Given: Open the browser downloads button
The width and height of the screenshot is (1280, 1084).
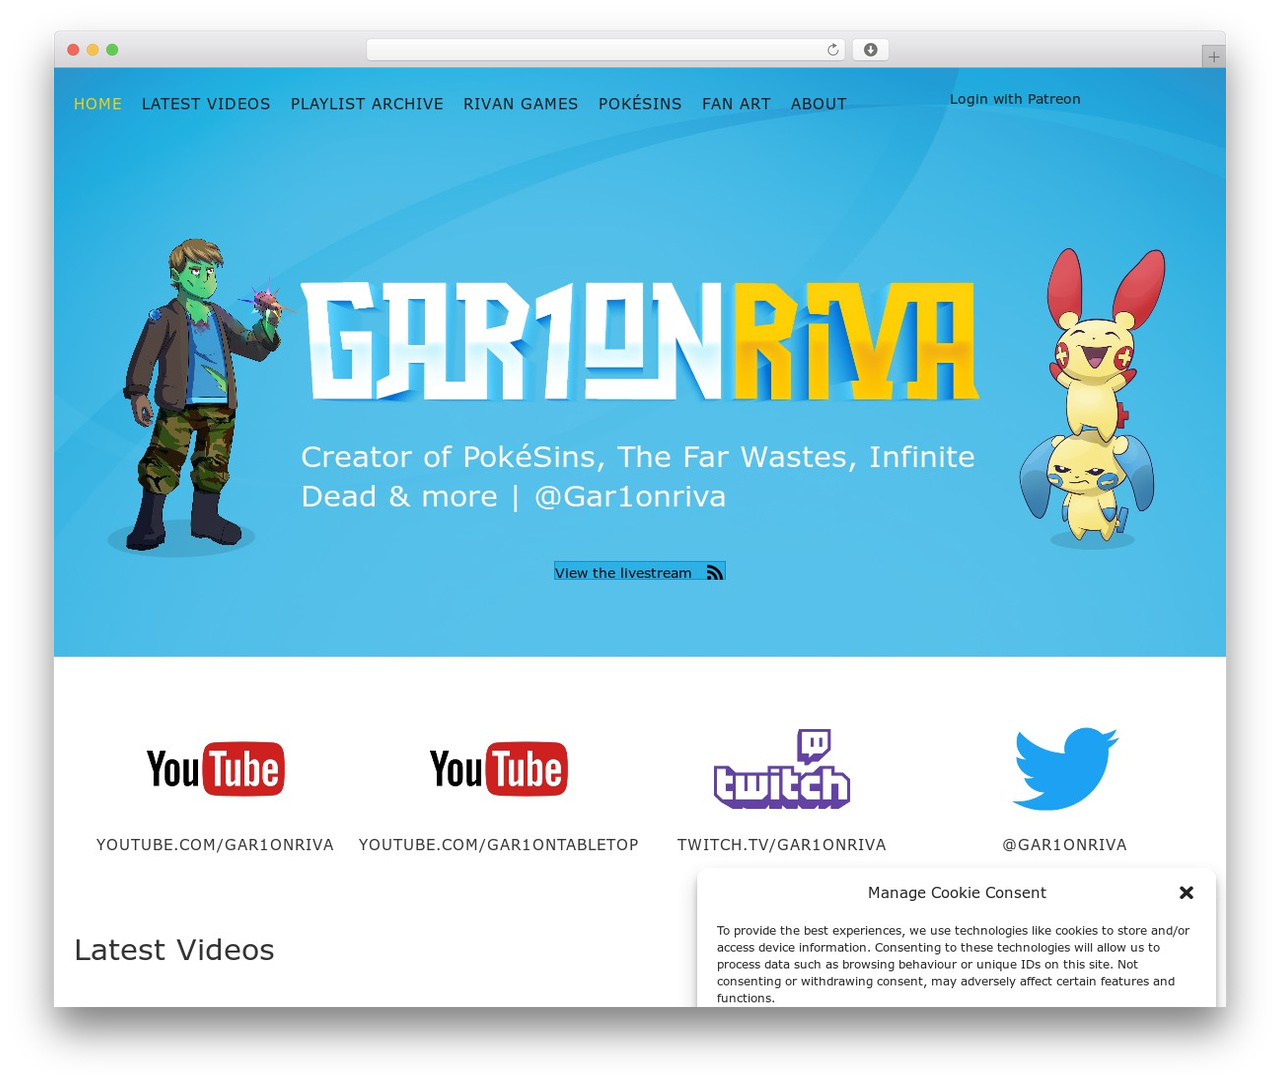Looking at the screenshot, I should tap(870, 50).
